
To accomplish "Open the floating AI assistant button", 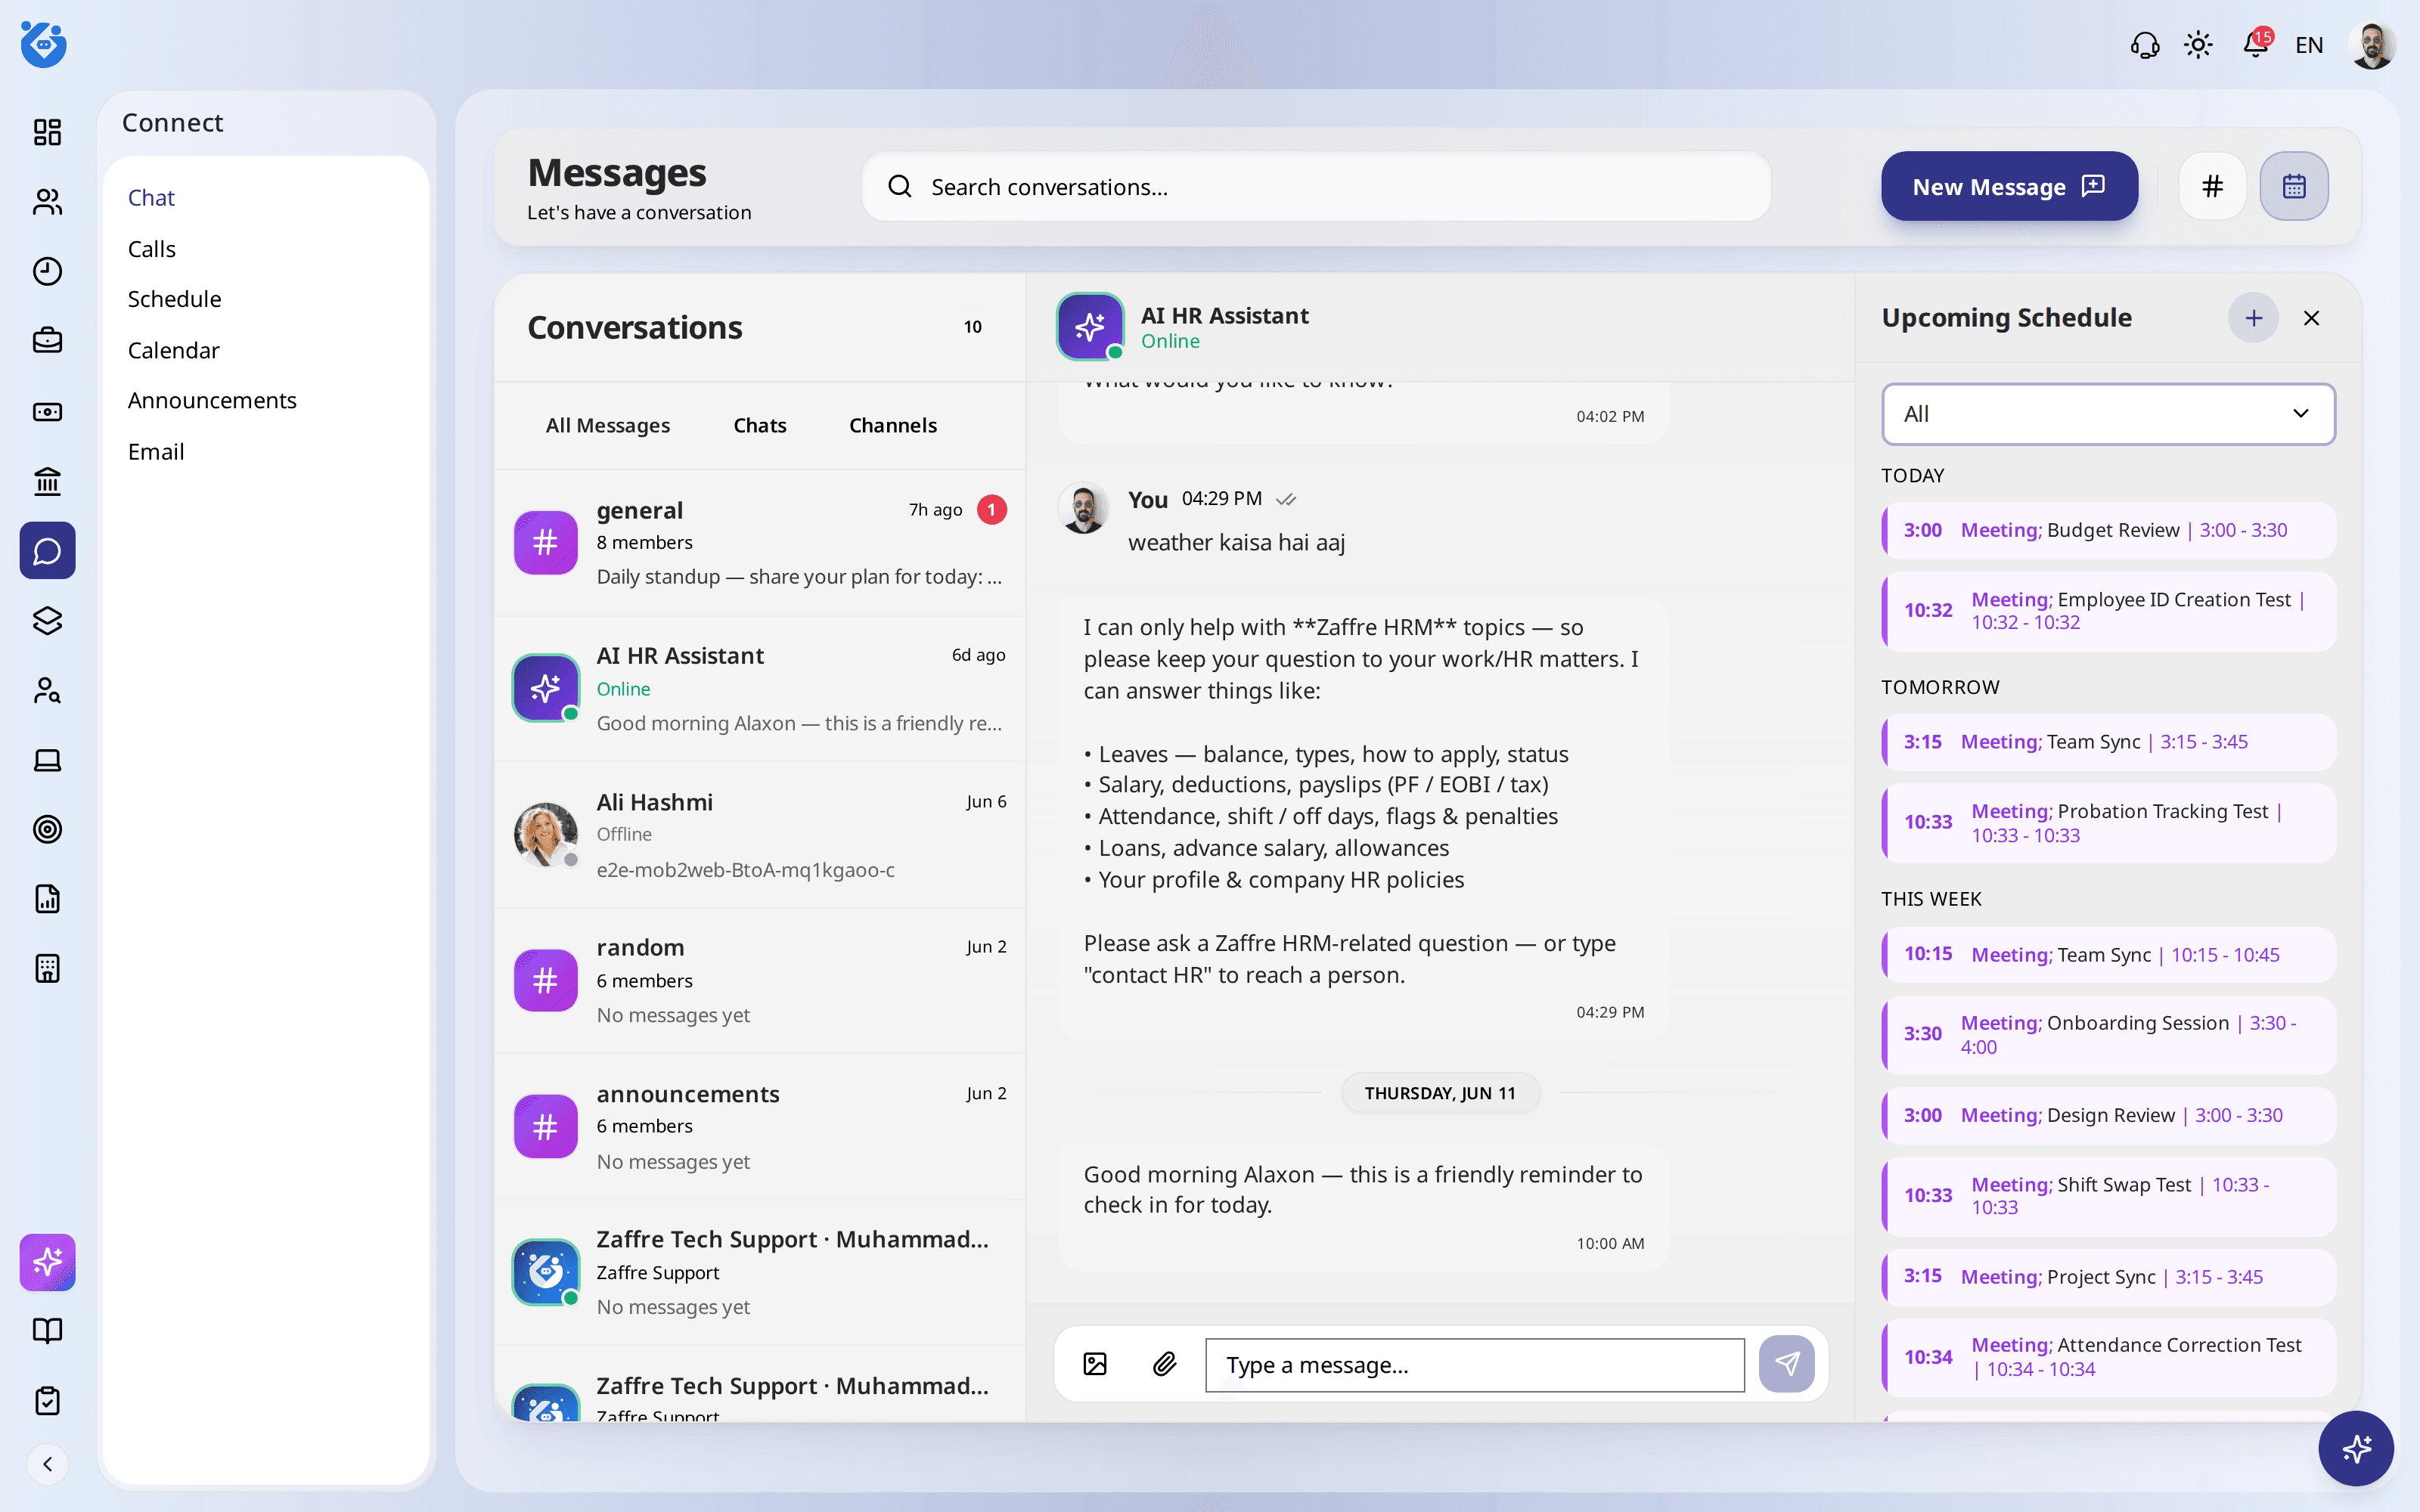I will click(x=2356, y=1448).
